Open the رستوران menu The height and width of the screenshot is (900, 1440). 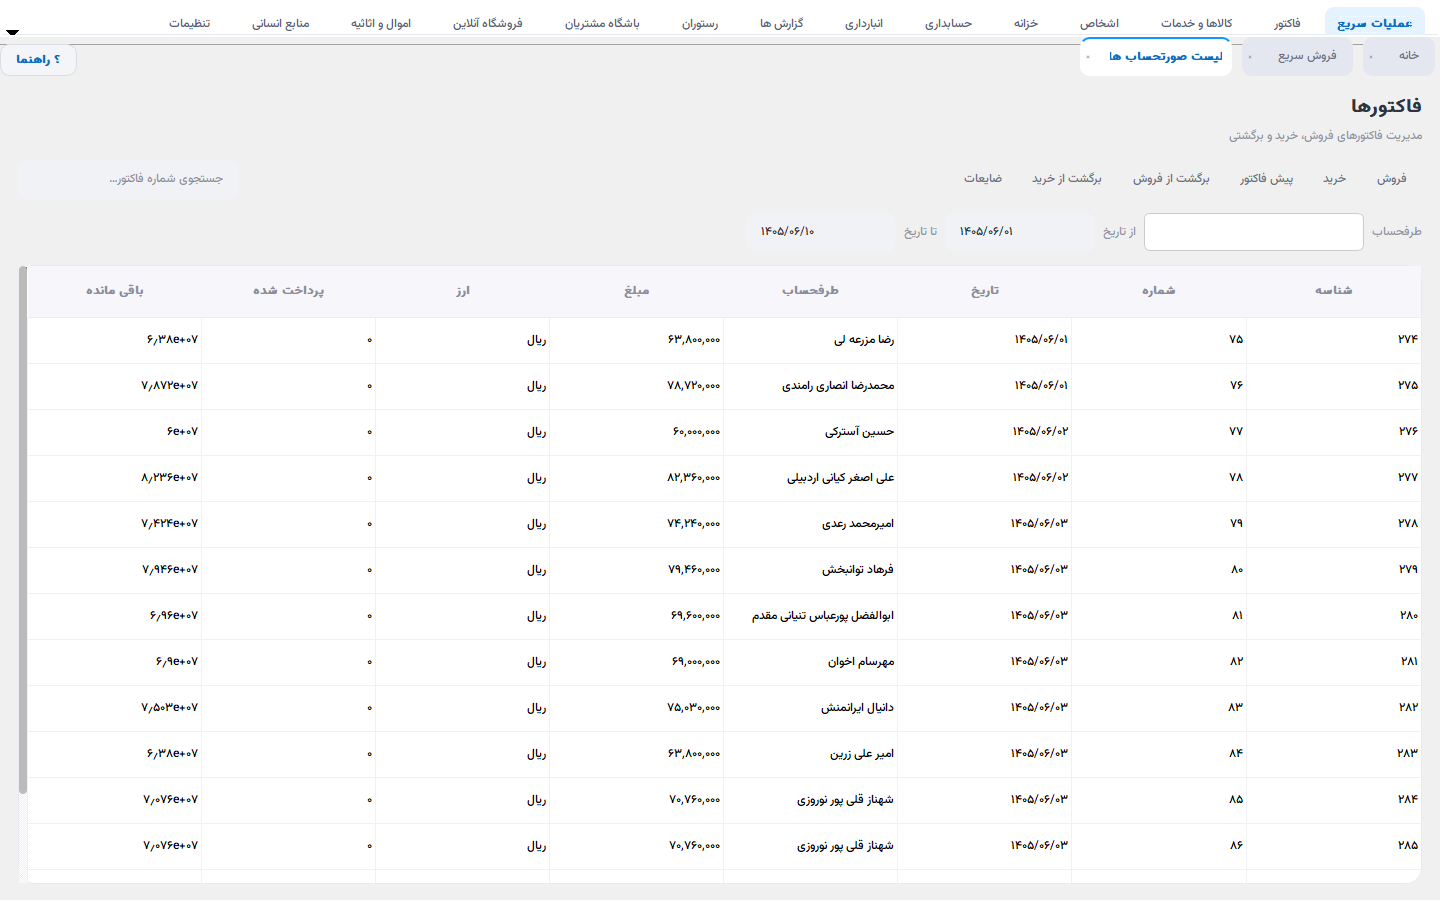coord(700,23)
